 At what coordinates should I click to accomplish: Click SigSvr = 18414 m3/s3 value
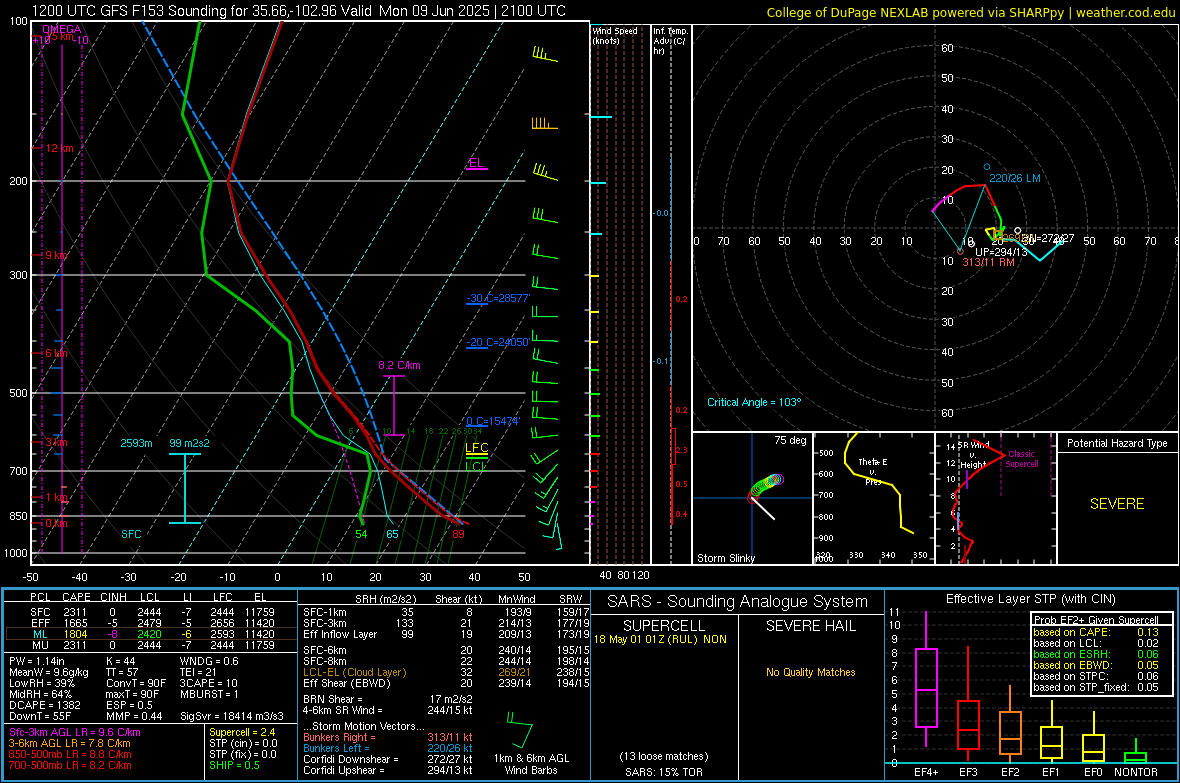(232, 716)
